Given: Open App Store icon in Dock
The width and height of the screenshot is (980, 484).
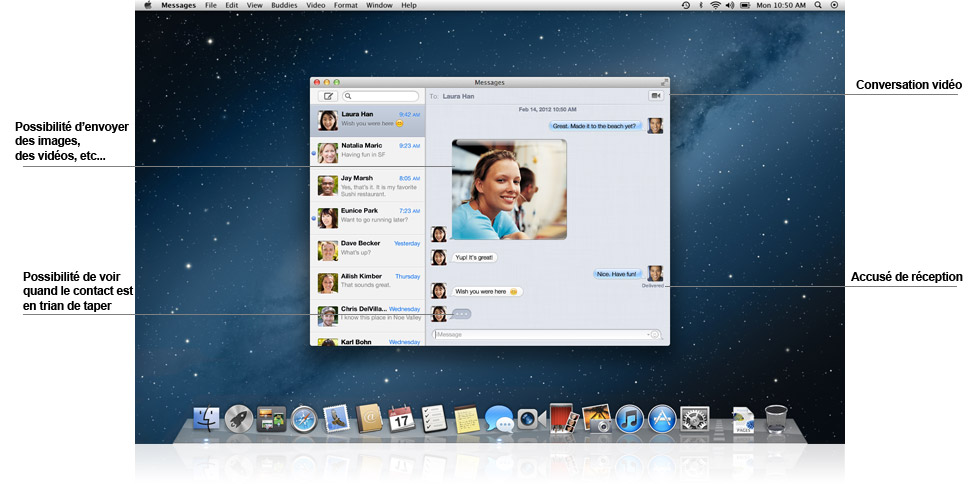Looking at the screenshot, I should coord(662,419).
